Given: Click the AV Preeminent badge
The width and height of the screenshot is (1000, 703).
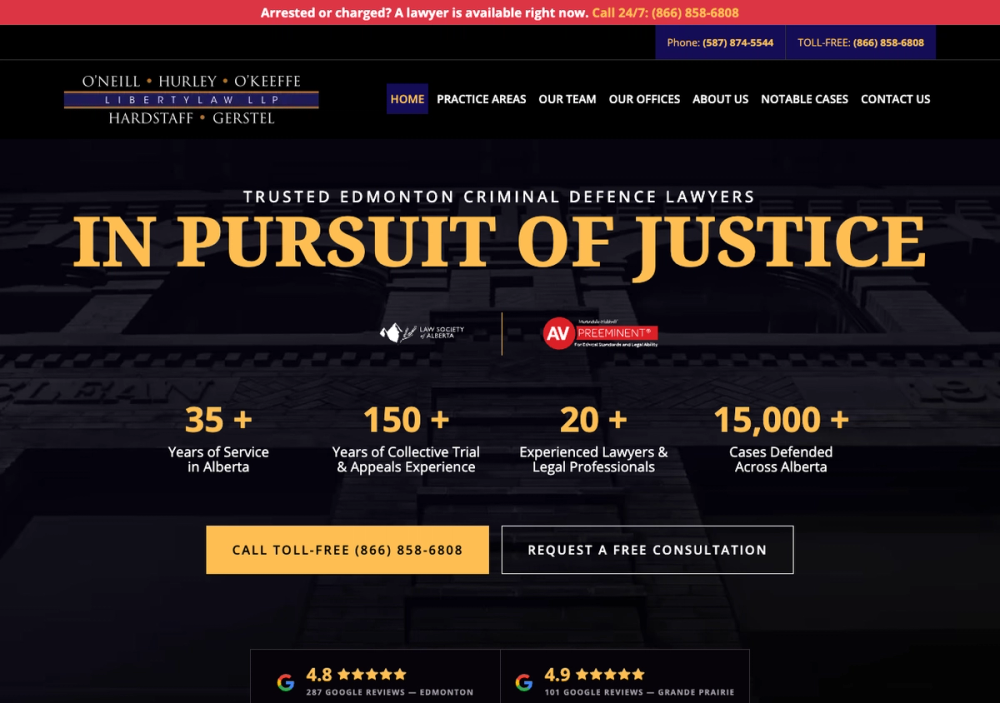Looking at the screenshot, I should pos(600,333).
